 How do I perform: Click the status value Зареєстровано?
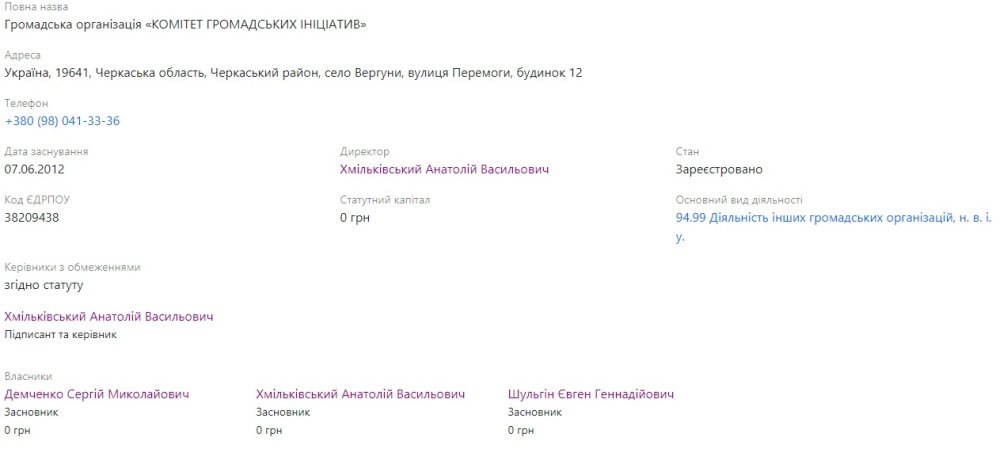(x=719, y=169)
